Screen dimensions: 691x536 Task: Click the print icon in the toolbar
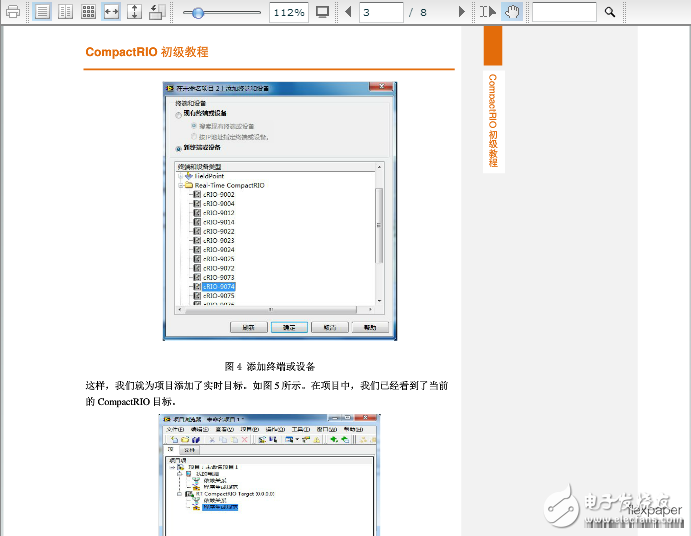[x=13, y=11]
